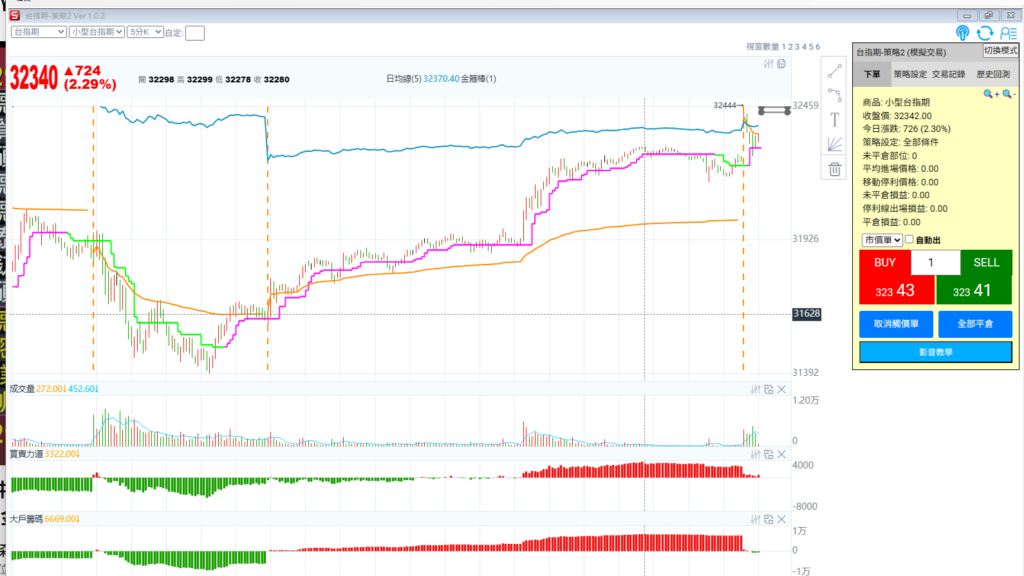Click the zoom in magnifier in order panel
Viewport: 1024px width, 576px height.
tap(989, 94)
